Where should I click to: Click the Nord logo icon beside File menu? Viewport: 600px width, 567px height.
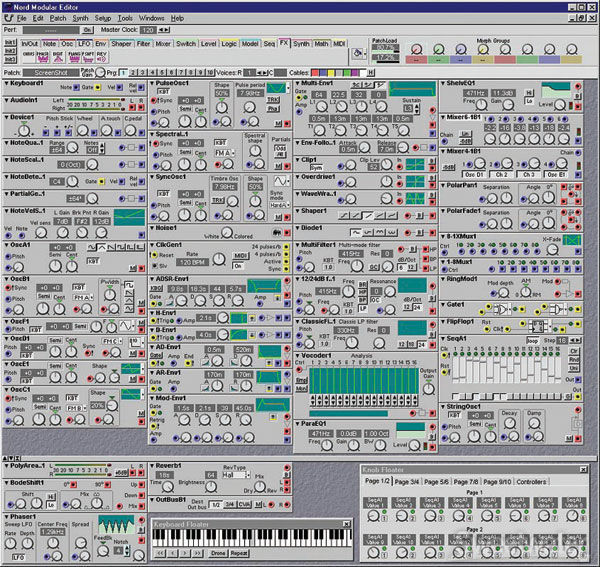click(x=9, y=18)
